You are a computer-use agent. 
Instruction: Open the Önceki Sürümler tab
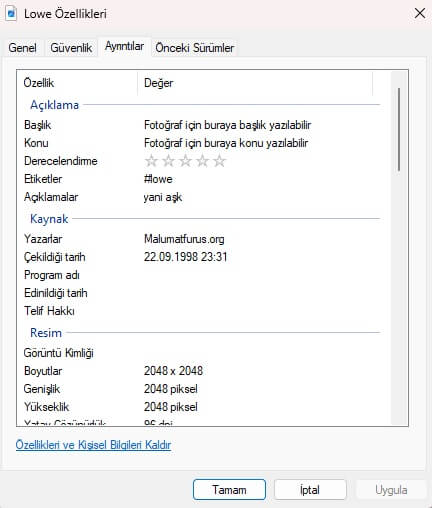(x=195, y=48)
